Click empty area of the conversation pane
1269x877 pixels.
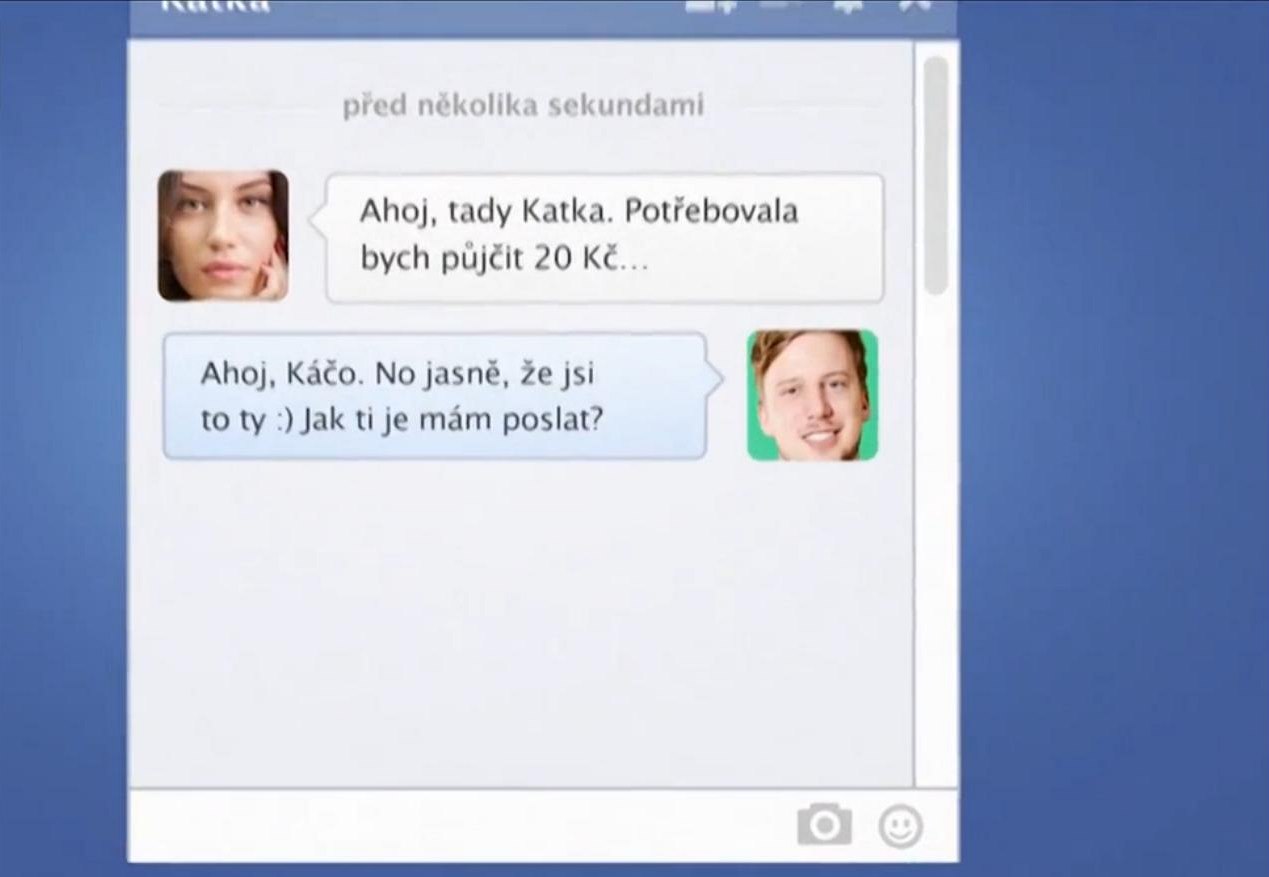pyautogui.click(x=520, y=620)
